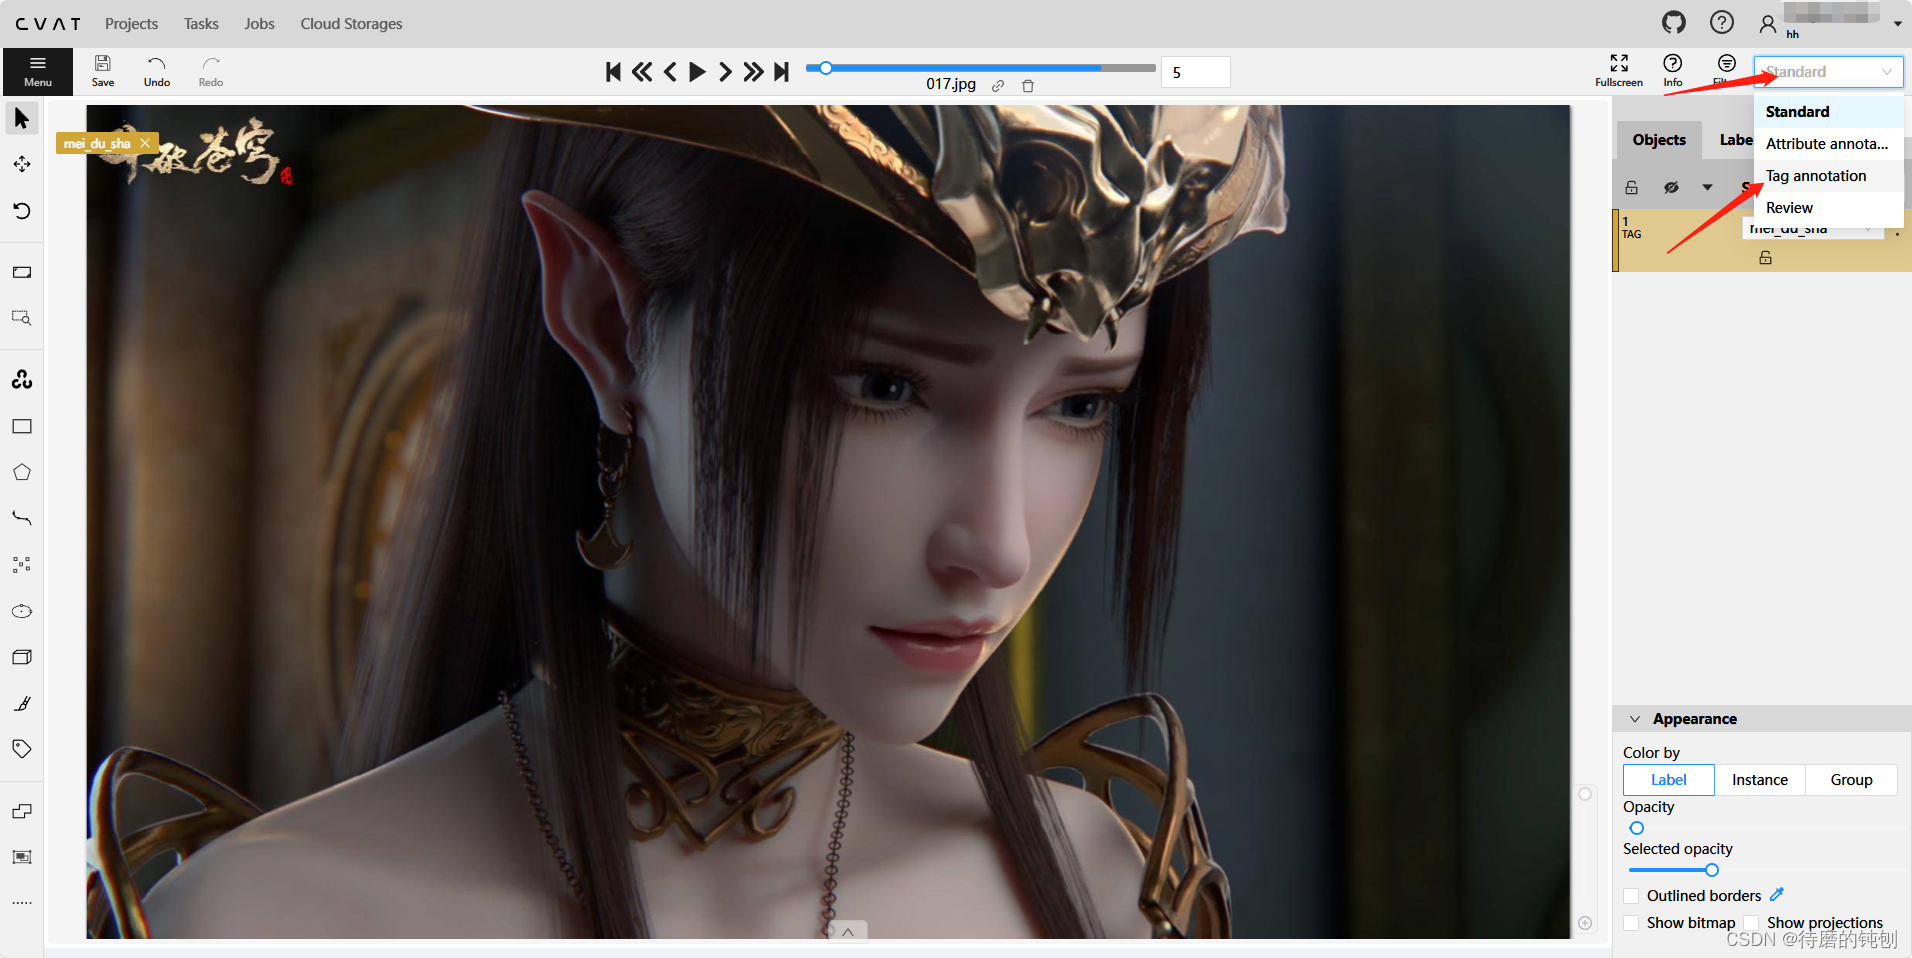Viewport: 1912px width, 958px height.
Task: Select the zoom region of interest tool
Action: tap(22, 318)
